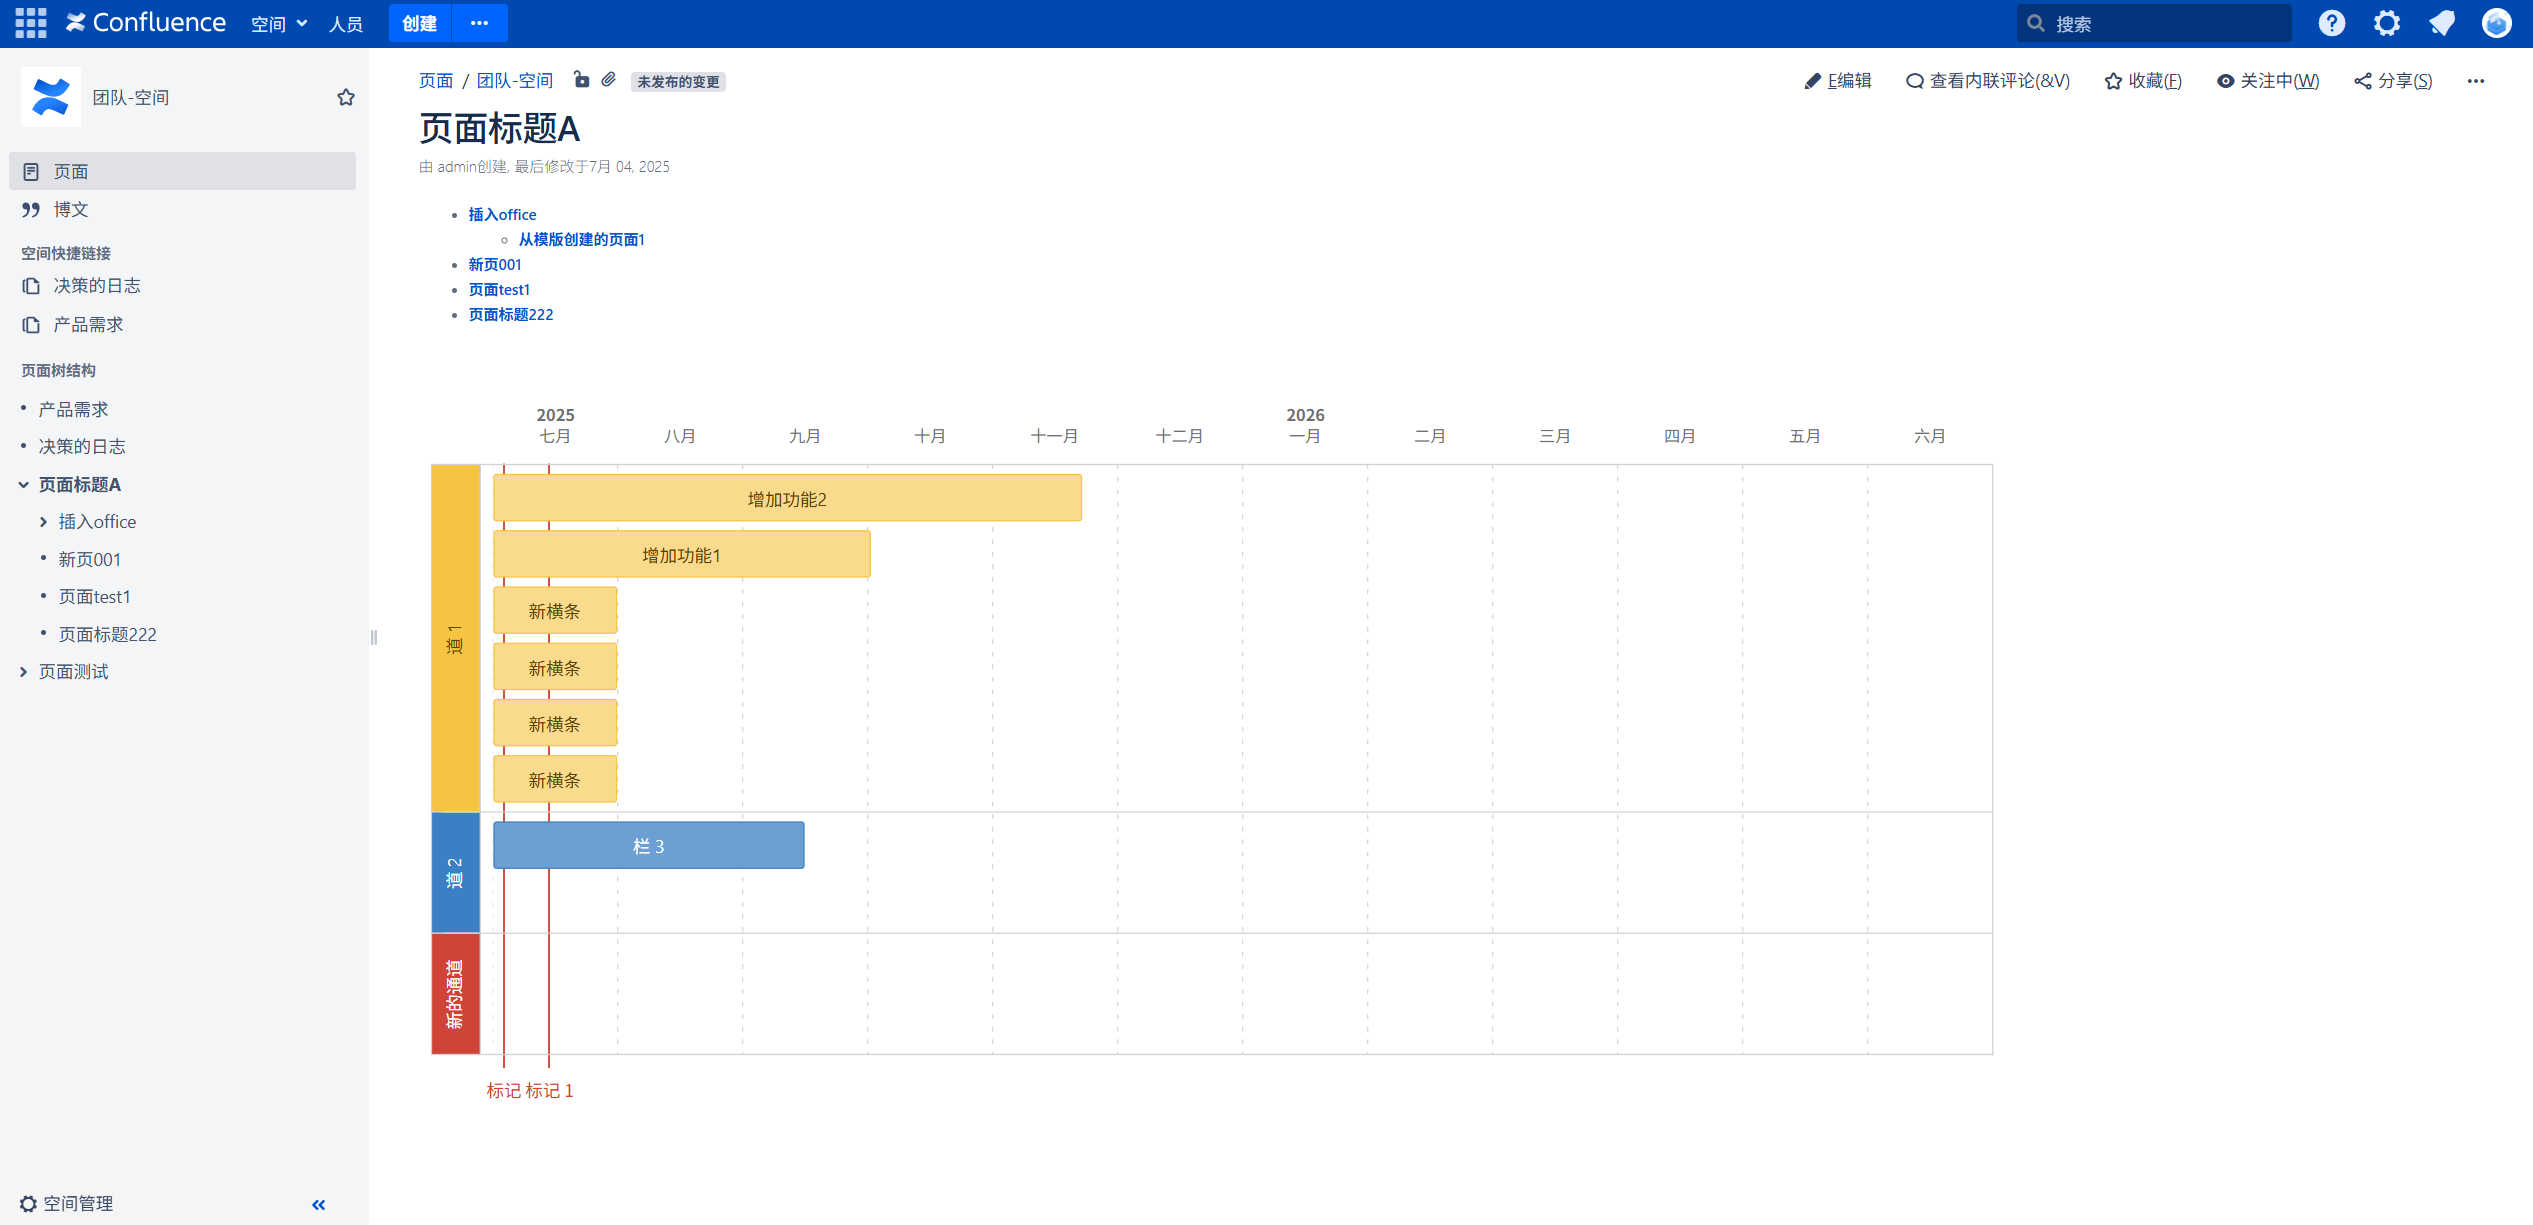This screenshot has width=2533, height=1225.
Task: Click the user profile avatar
Action: pos(2496,23)
